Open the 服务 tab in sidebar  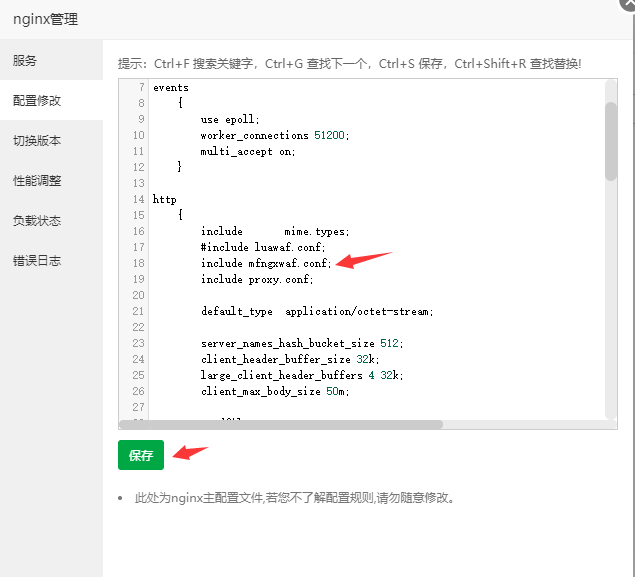pyautogui.click(x=25, y=60)
